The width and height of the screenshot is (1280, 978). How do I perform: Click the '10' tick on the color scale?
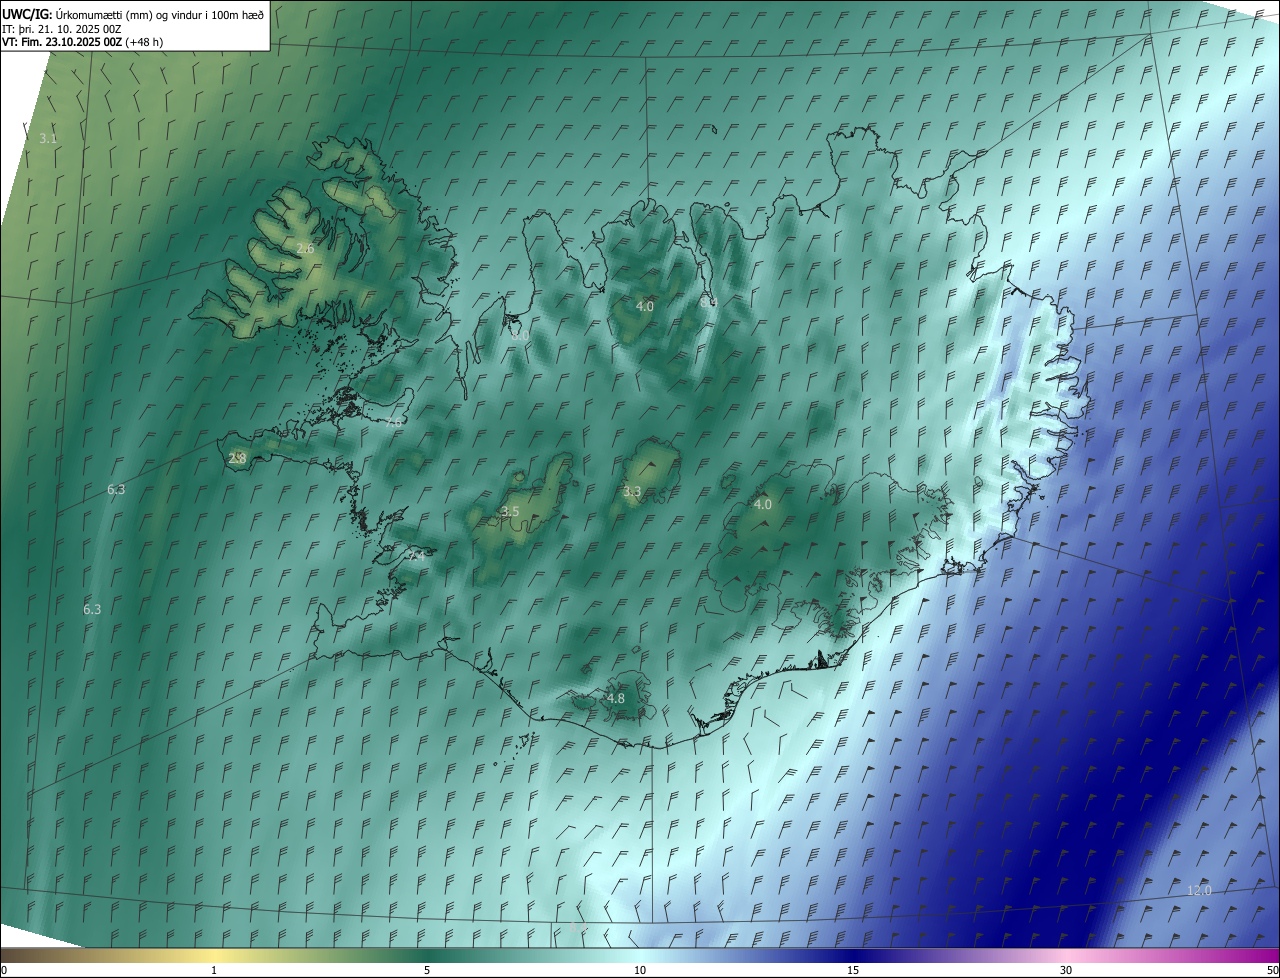point(640,970)
